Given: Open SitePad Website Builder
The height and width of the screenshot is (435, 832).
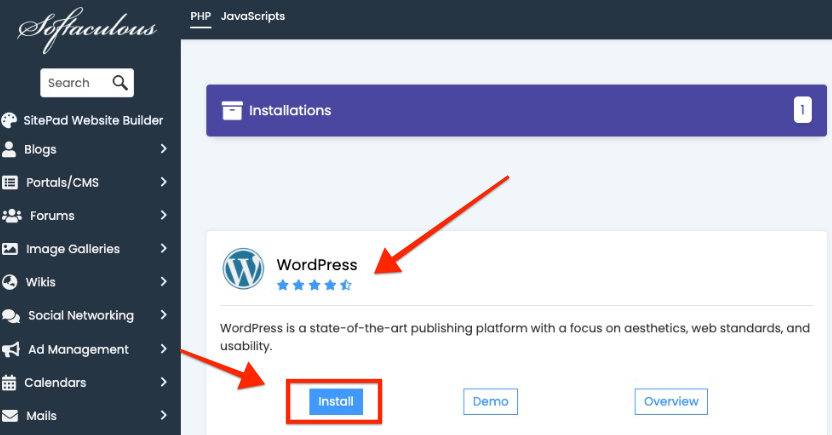Looking at the screenshot, I should 93,120.
